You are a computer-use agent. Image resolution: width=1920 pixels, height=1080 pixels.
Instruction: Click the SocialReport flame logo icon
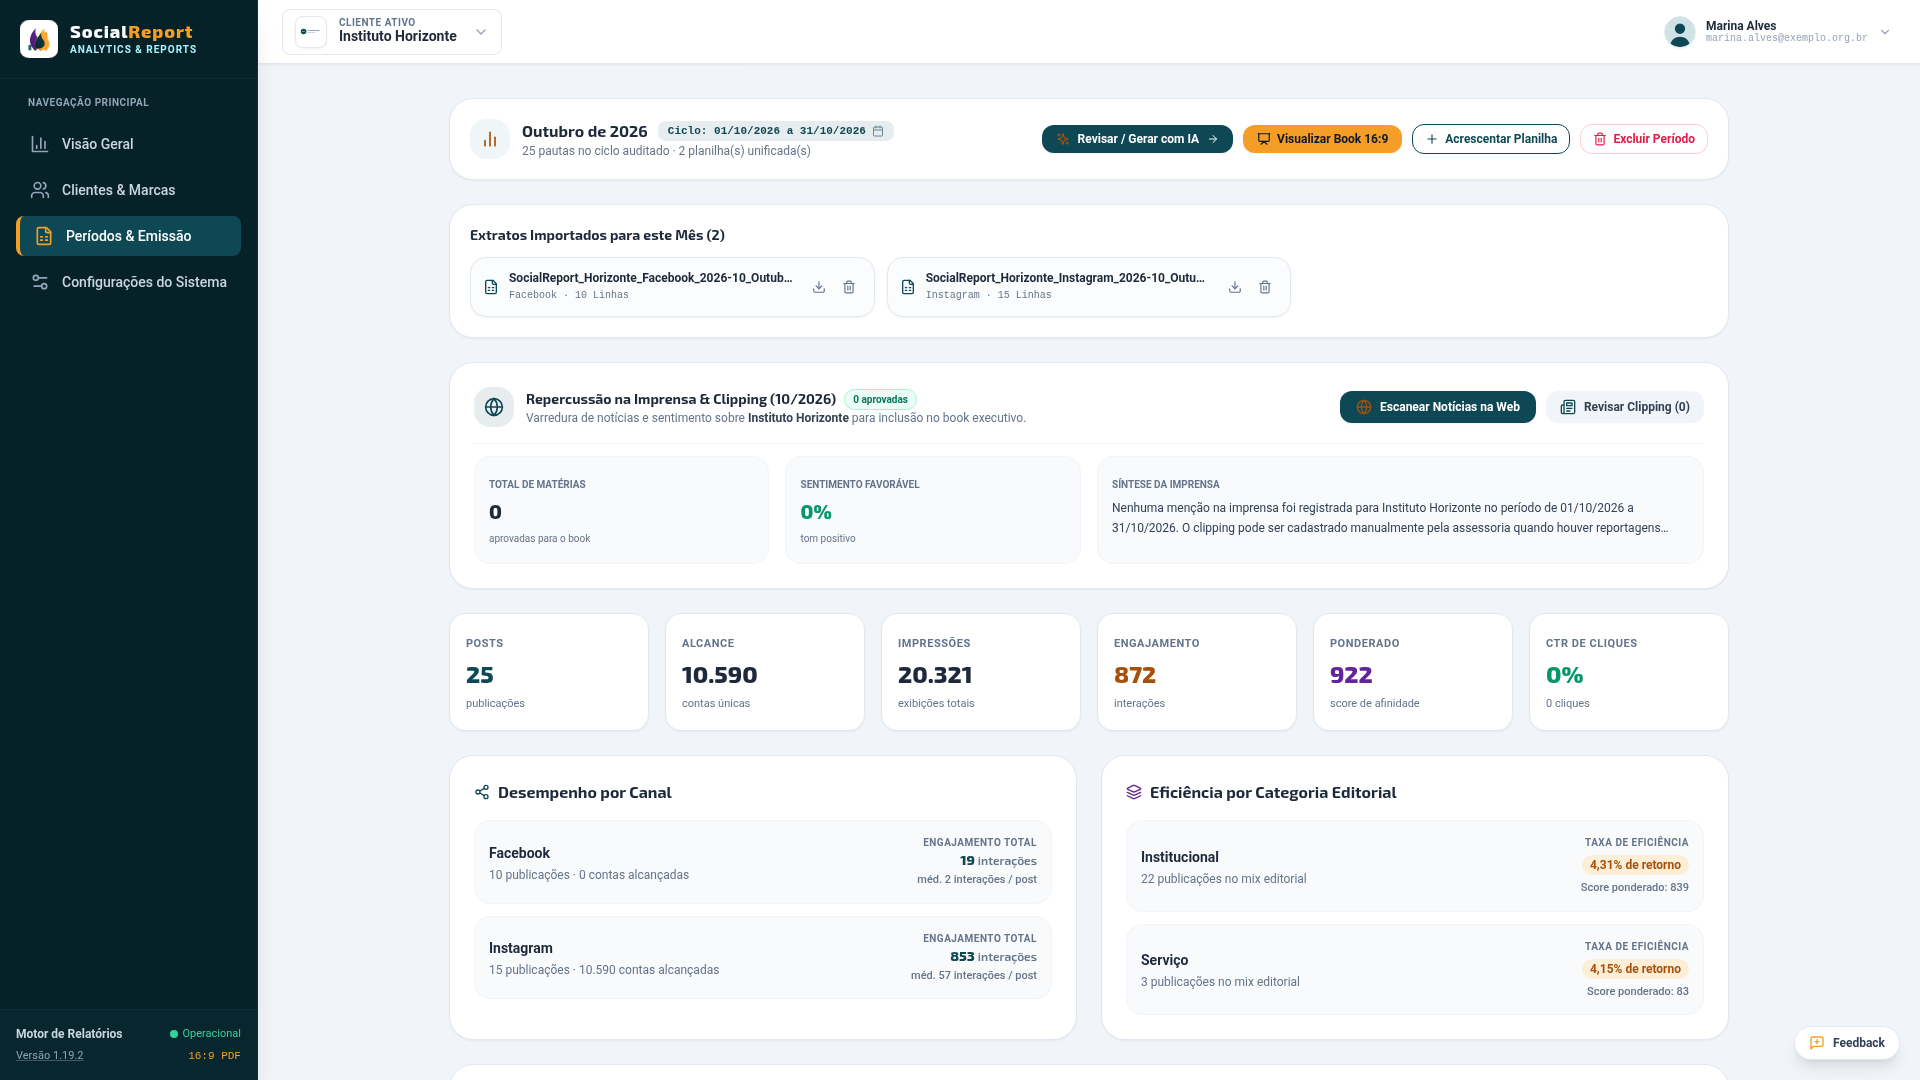pyautogui.click(x=39, y=39)
